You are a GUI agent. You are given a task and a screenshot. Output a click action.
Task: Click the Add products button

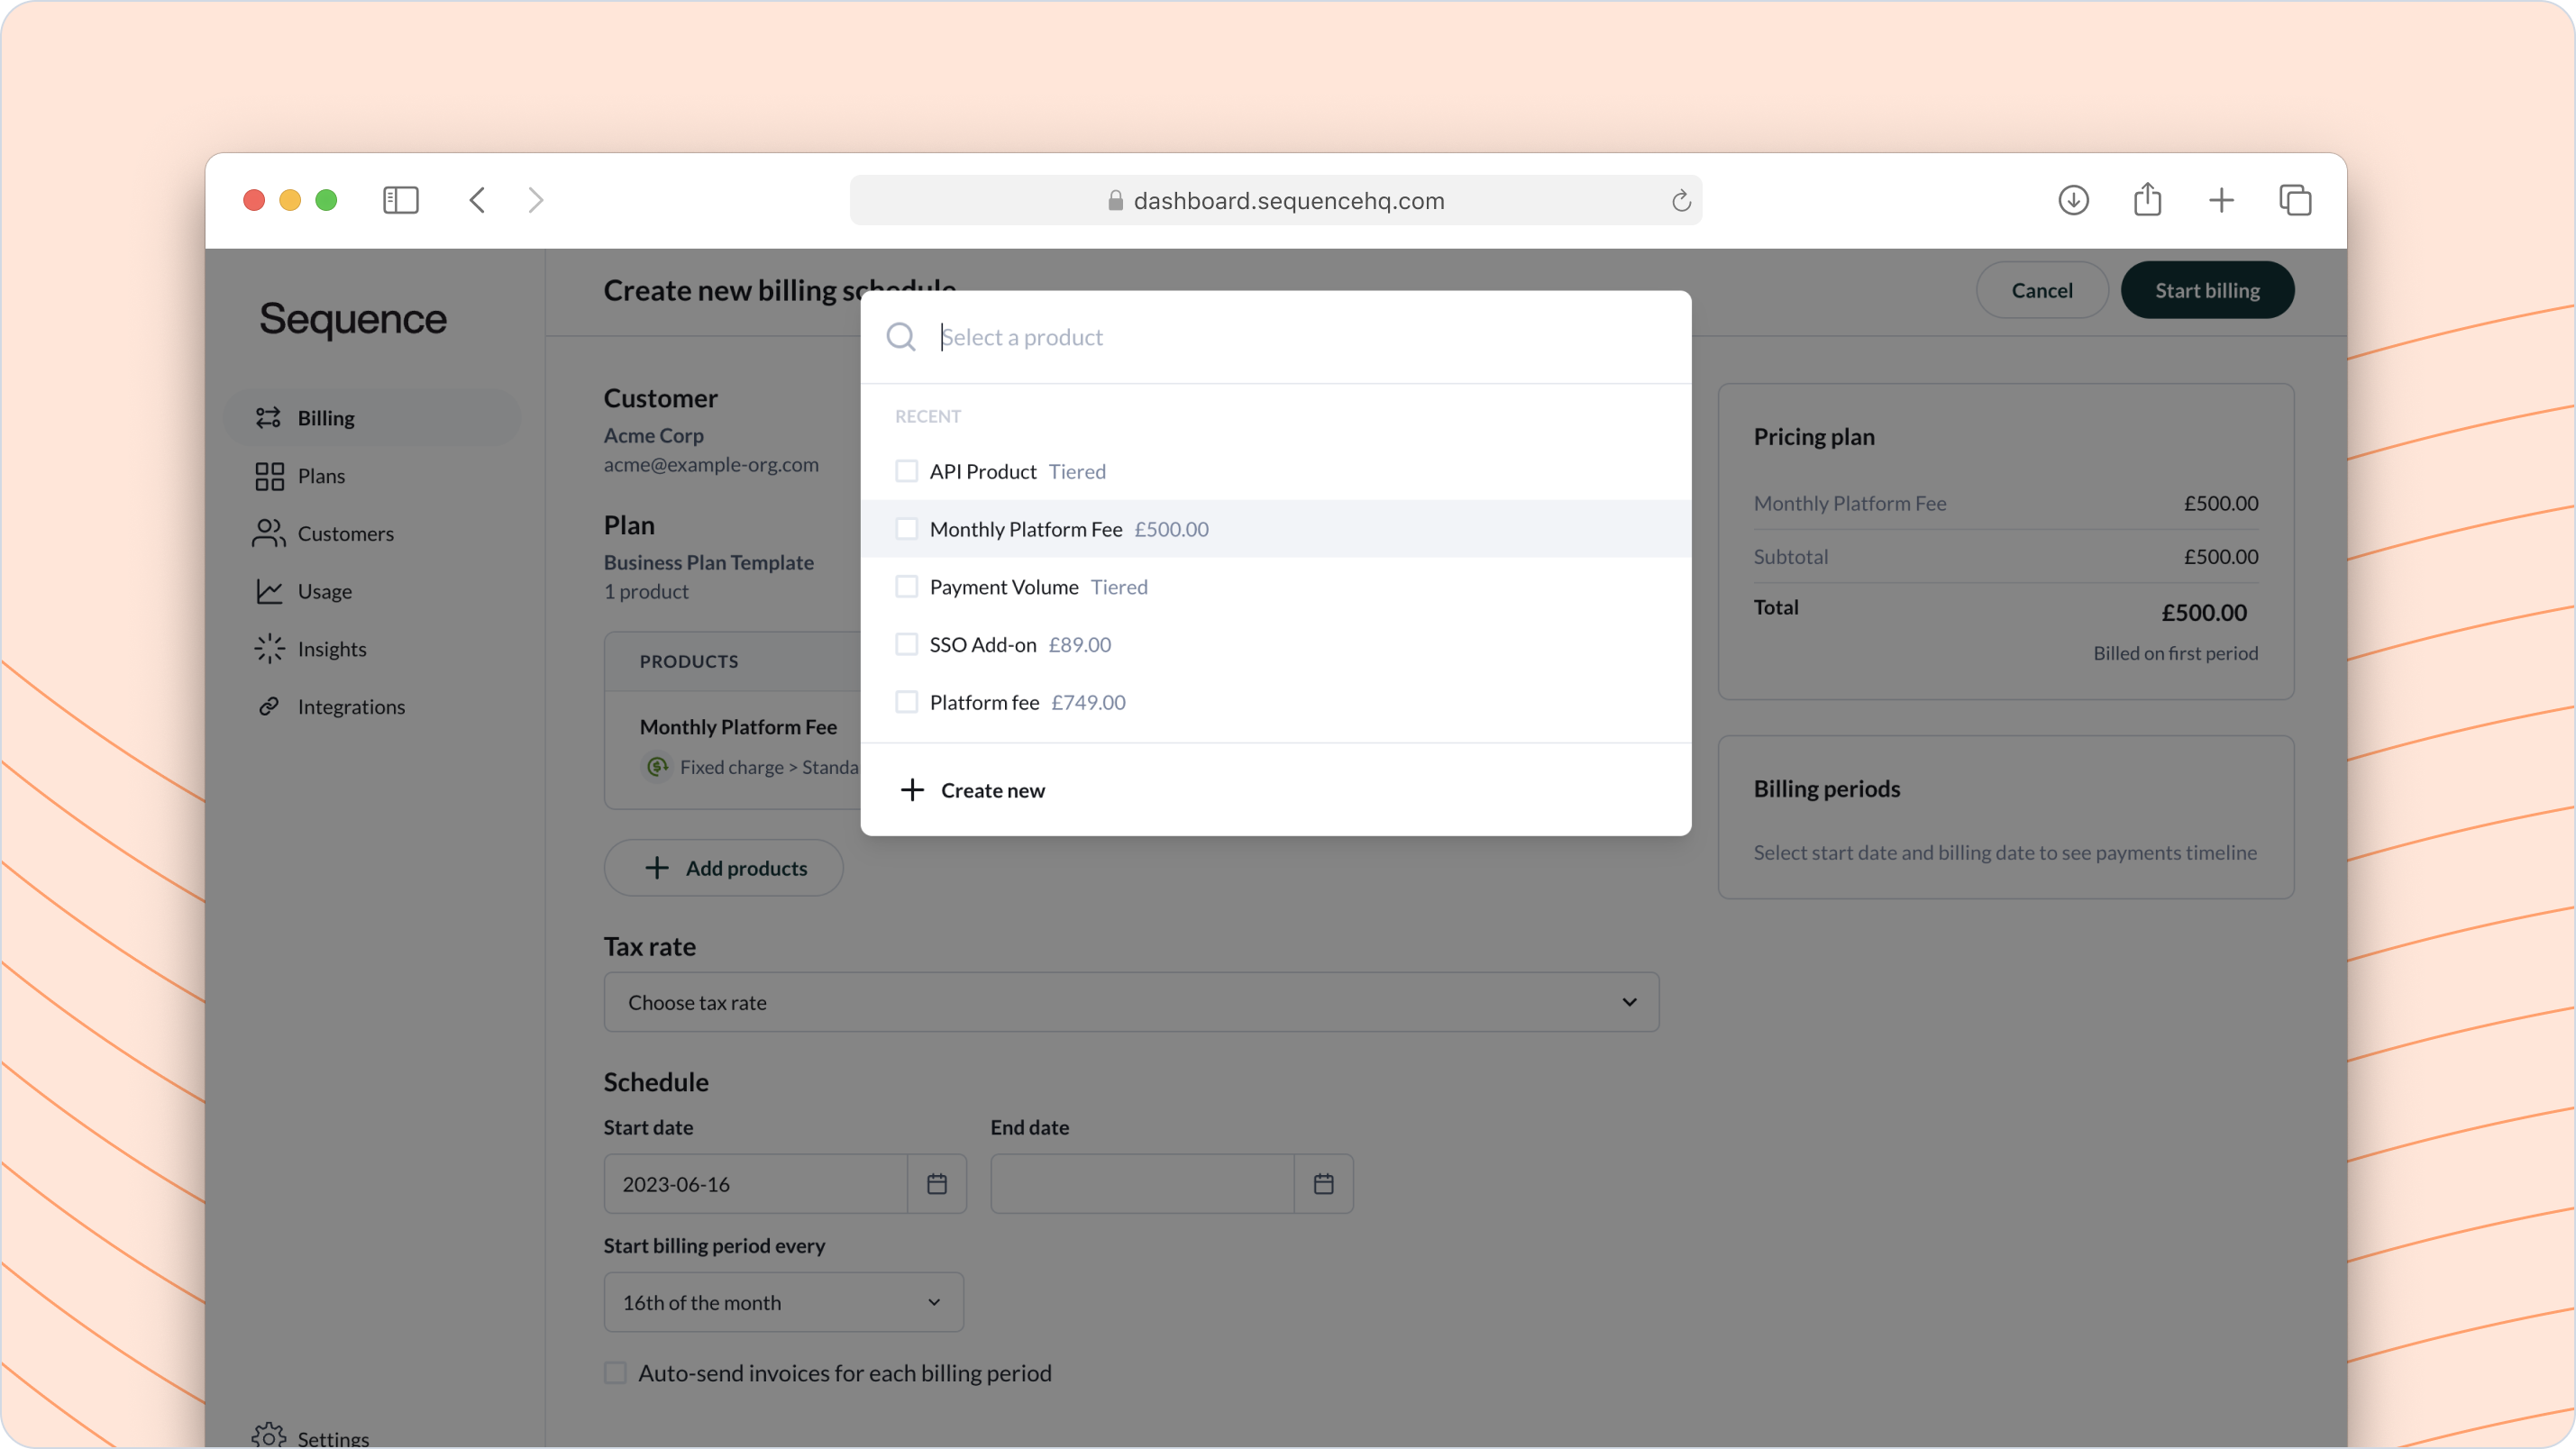(x=723, y=868)
